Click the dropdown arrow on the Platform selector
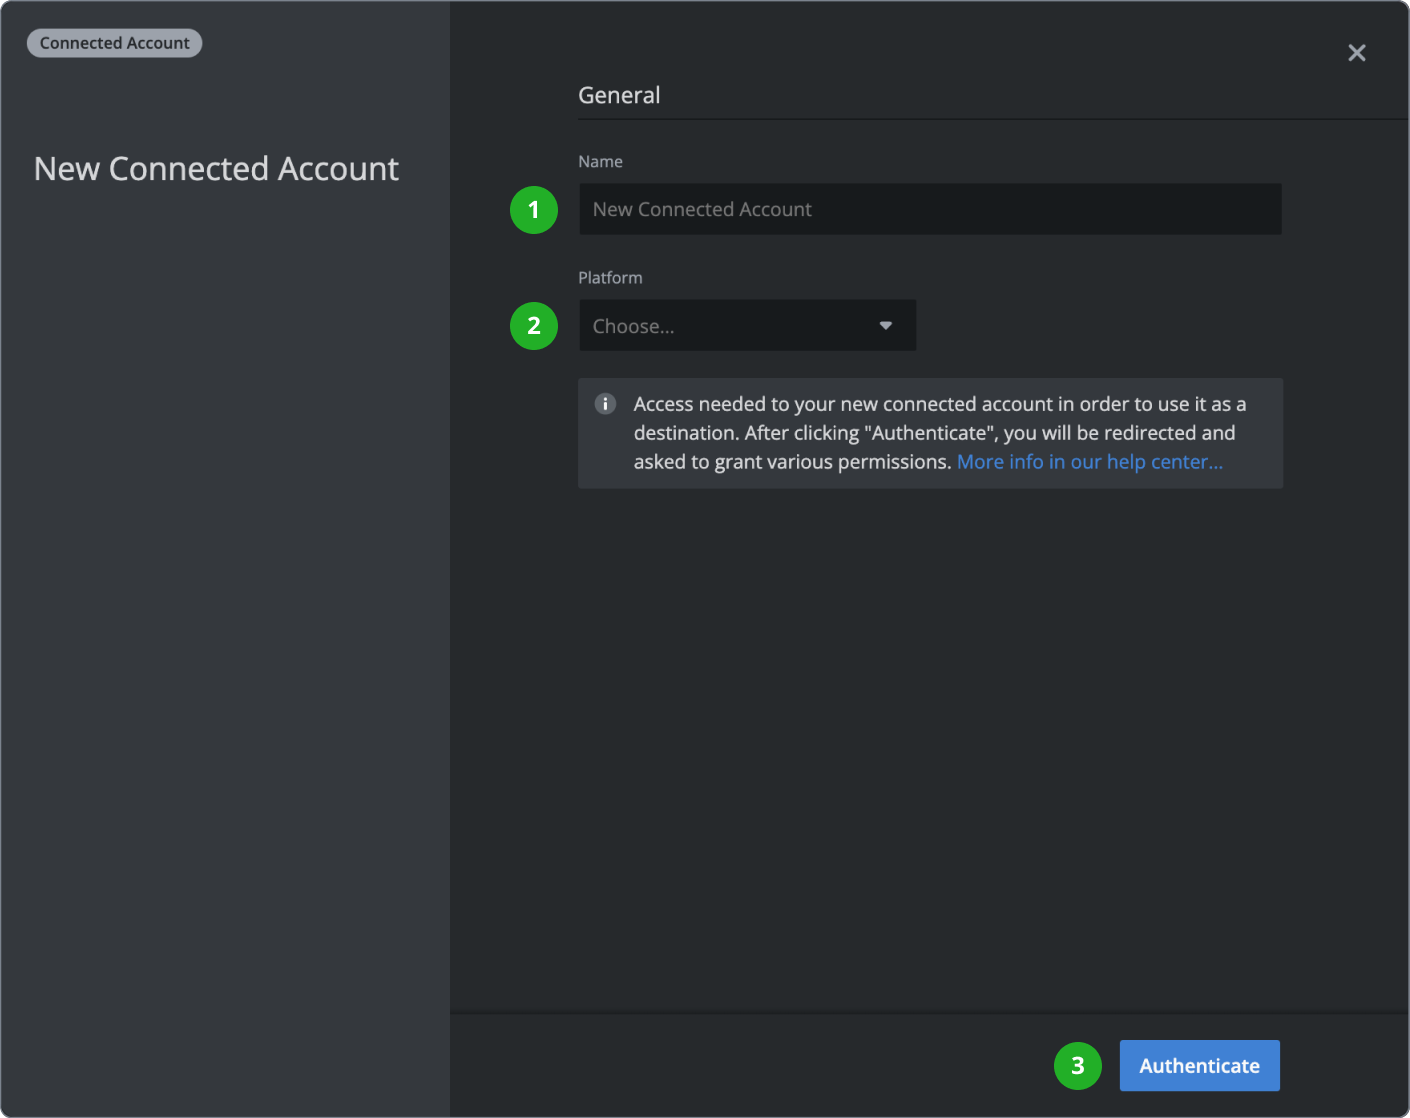Image resolution: width=1410 pixels, height=1118 pixels. coord(885,325)
